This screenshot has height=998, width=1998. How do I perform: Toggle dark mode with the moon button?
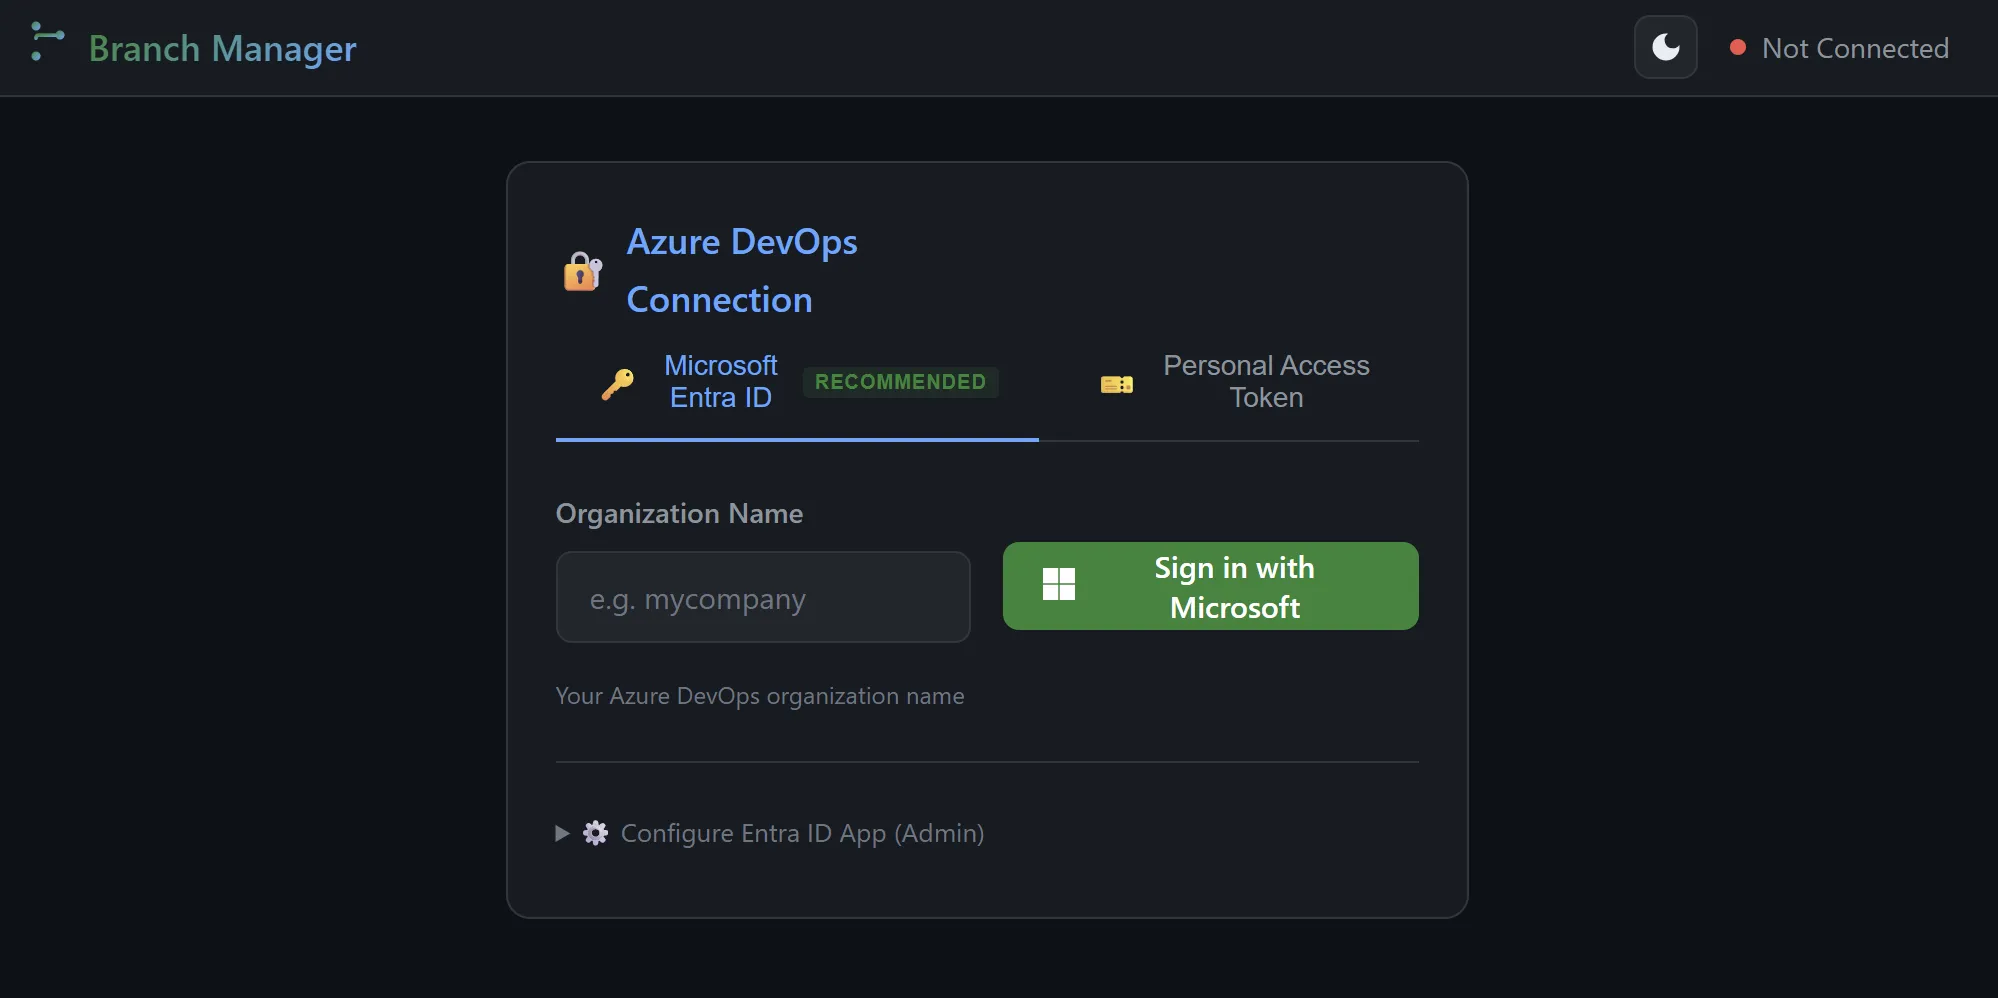(x=1665, y=47)
